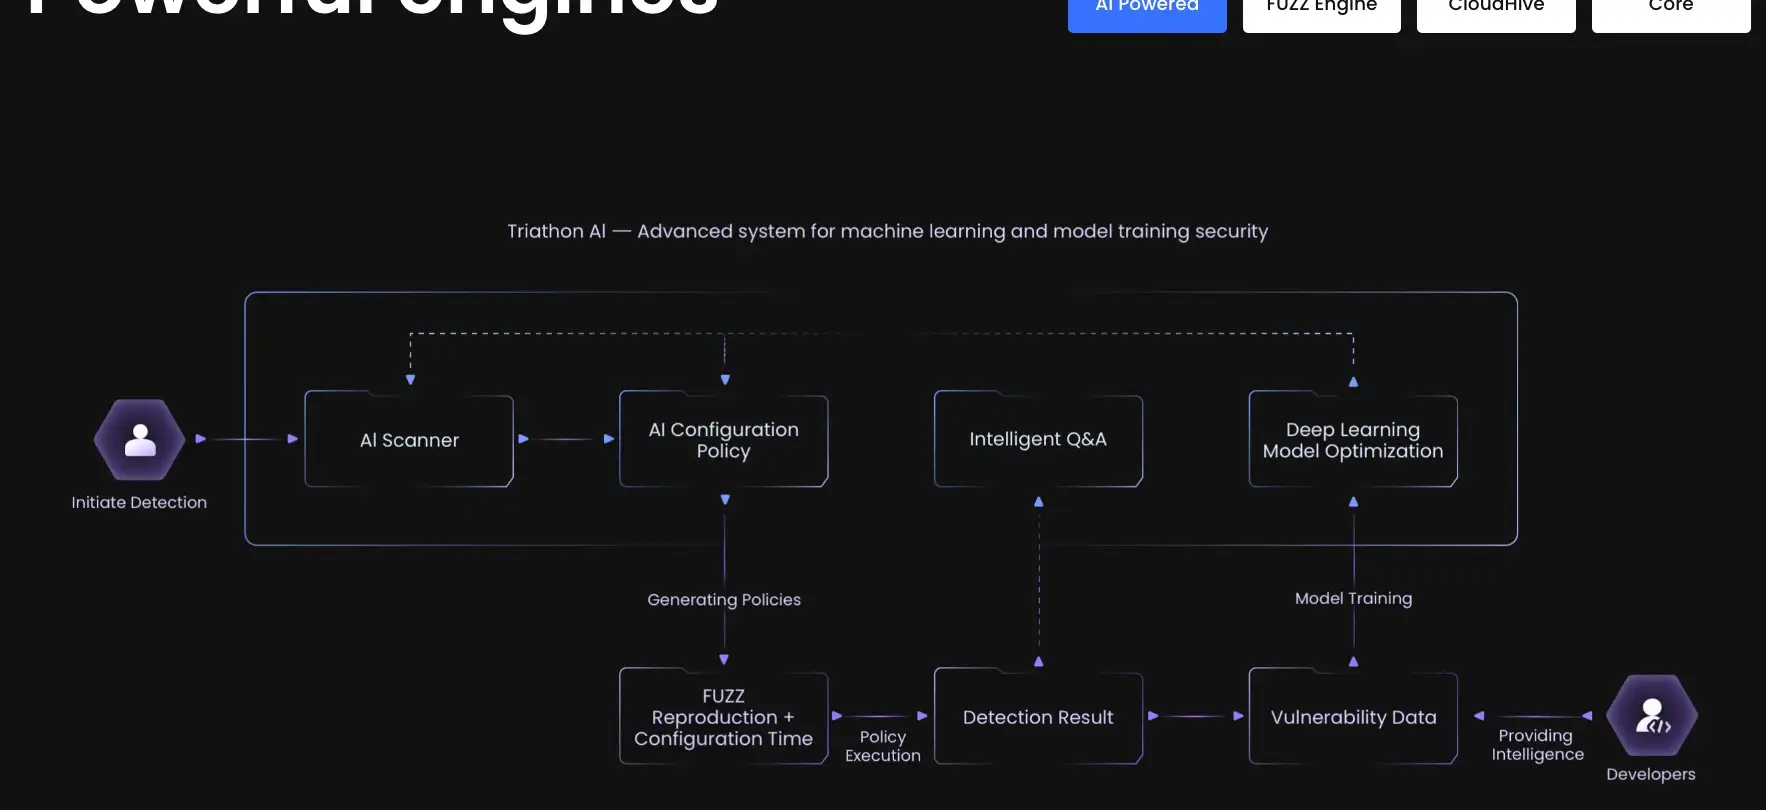Click Deep Learning Model Optimization box
1766x810 pixels.
pyautogui.click(x=1352, y=440)
